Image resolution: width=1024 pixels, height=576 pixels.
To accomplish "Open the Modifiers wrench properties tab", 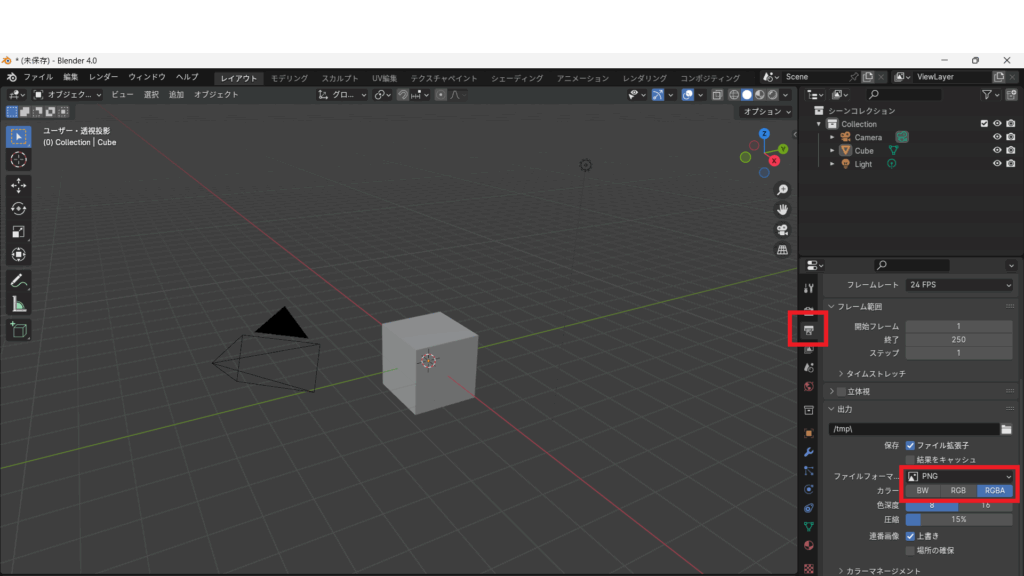I will (808, 452).
